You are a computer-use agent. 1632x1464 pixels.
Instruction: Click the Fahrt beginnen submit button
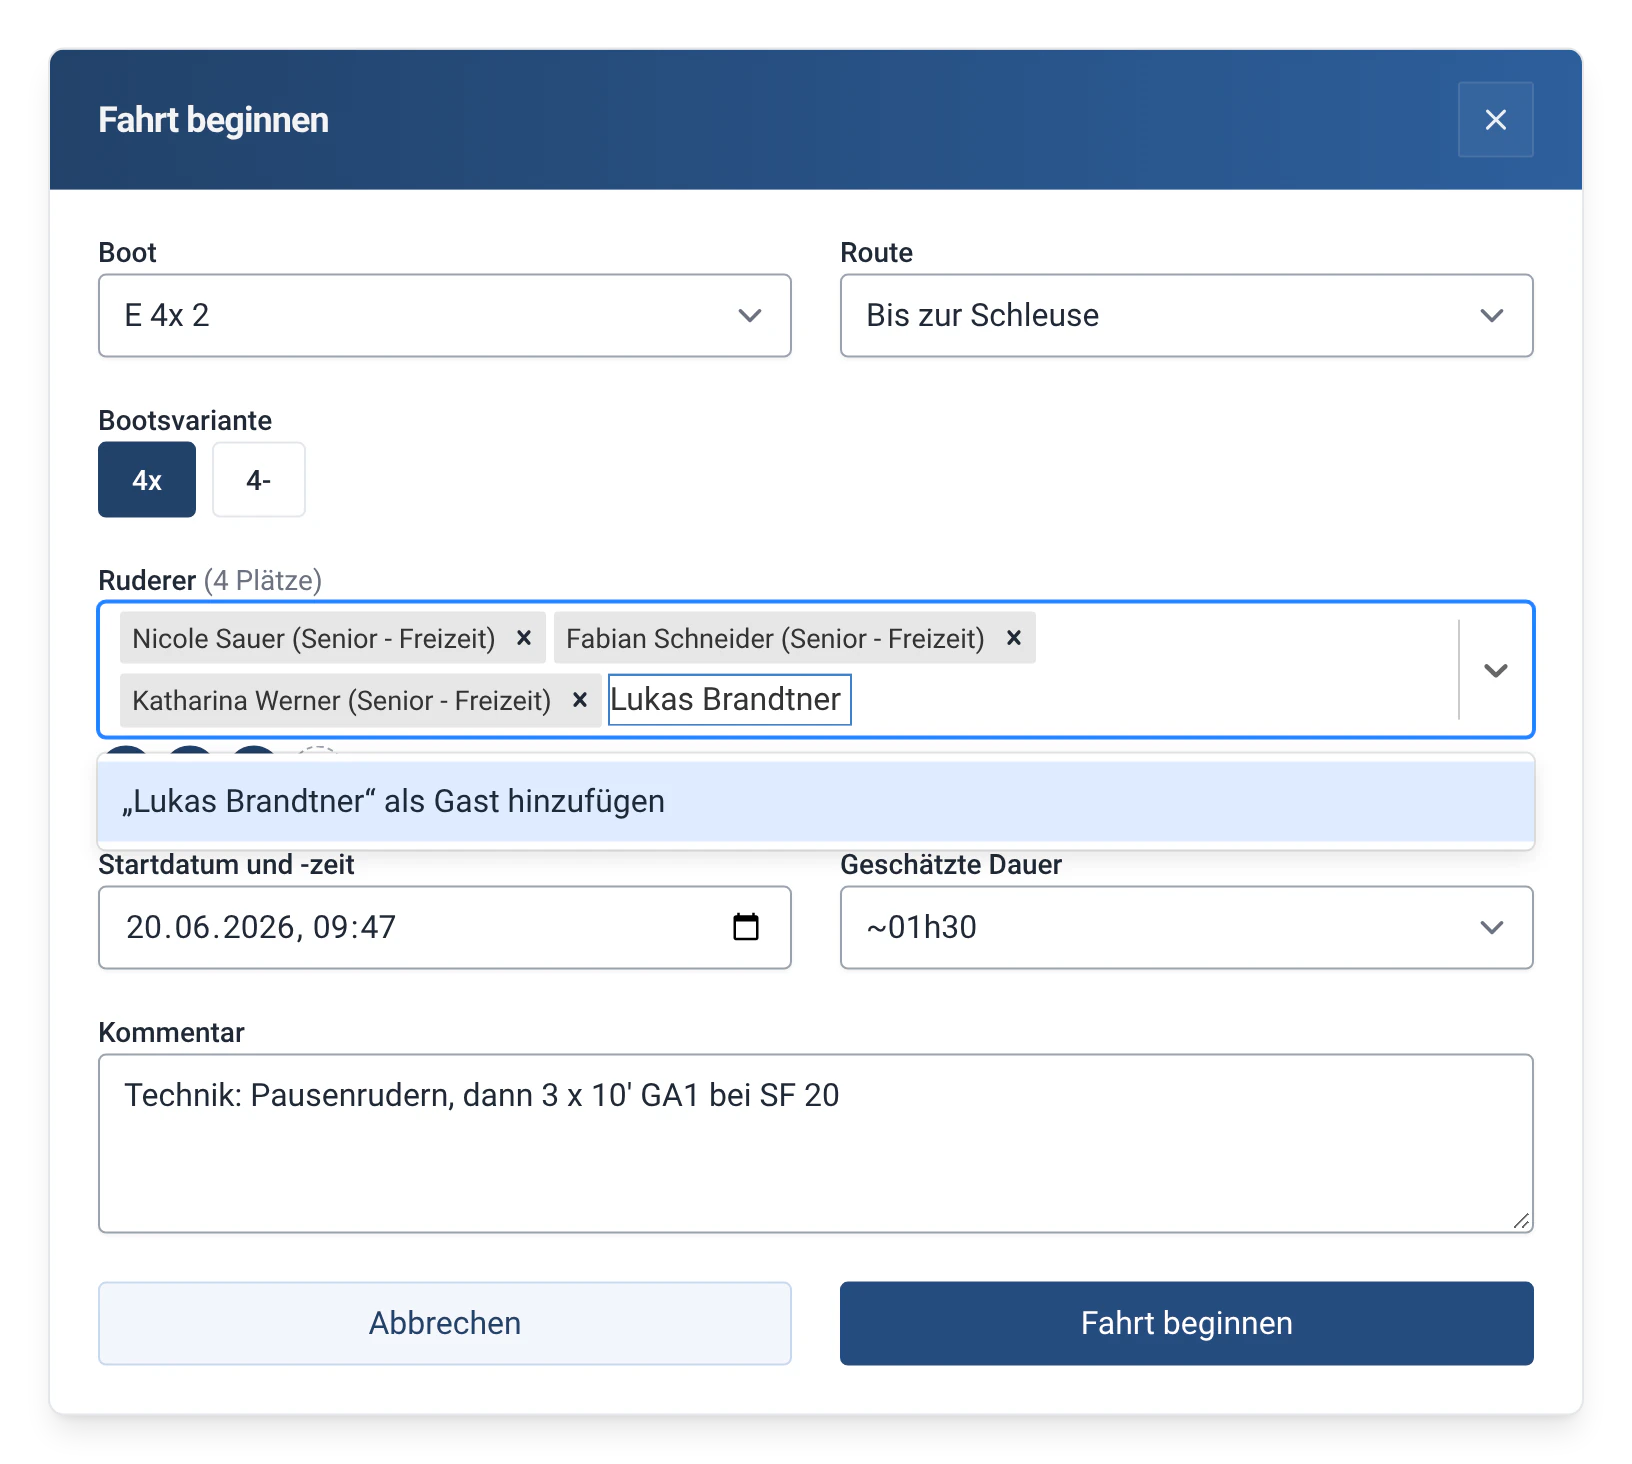(x=1186, y=1323)
